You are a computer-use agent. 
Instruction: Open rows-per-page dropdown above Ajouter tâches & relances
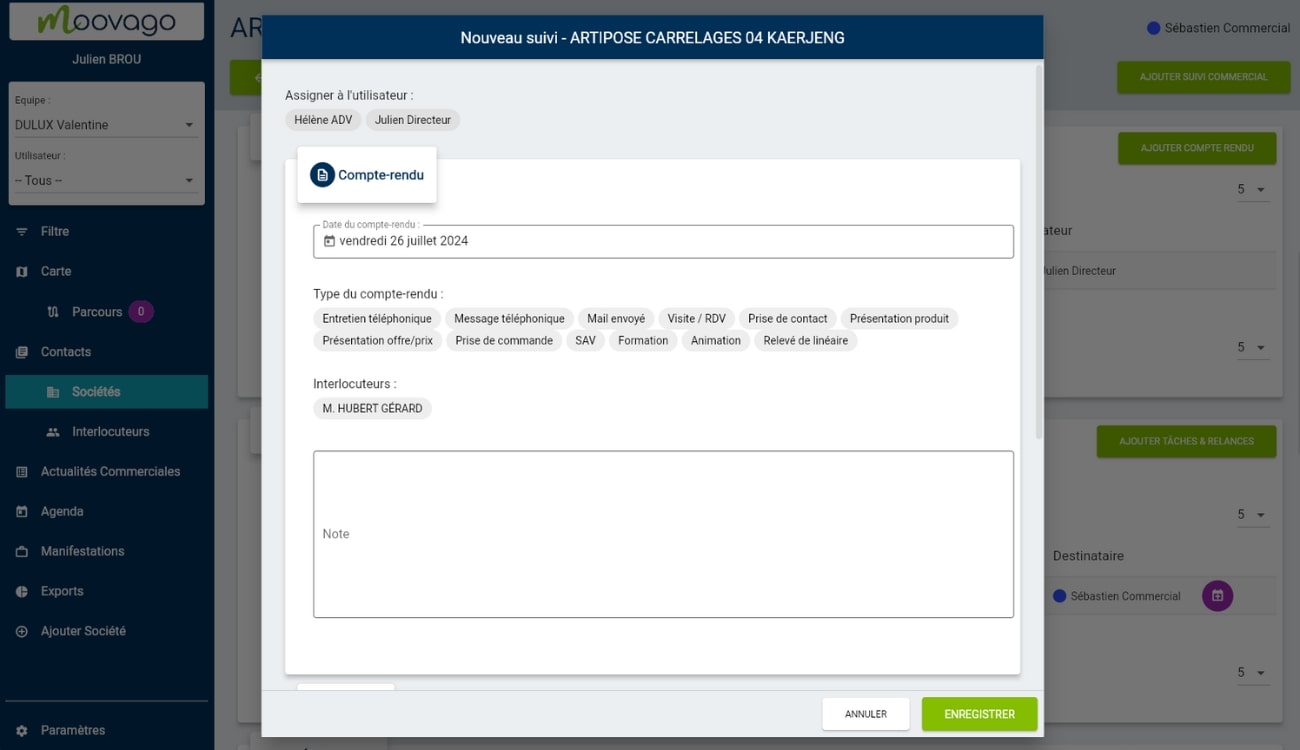[x=1253, y=348]
